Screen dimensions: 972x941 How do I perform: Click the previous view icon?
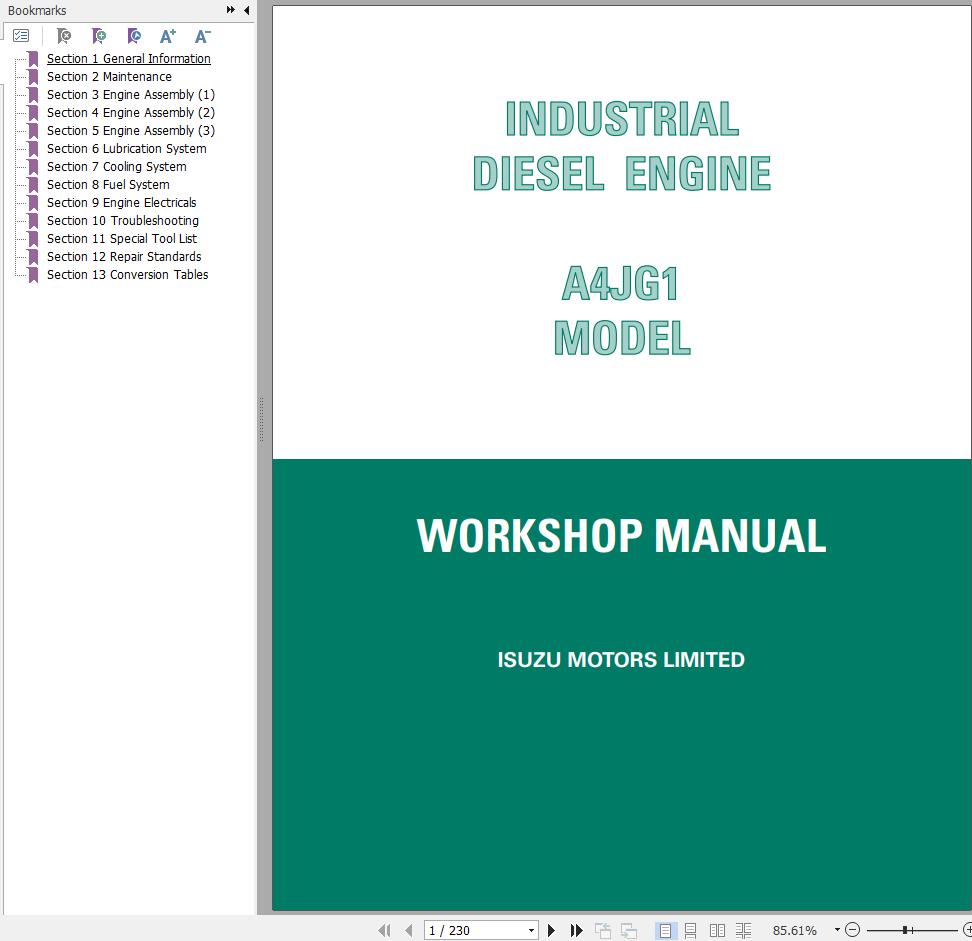coord(603,930)
